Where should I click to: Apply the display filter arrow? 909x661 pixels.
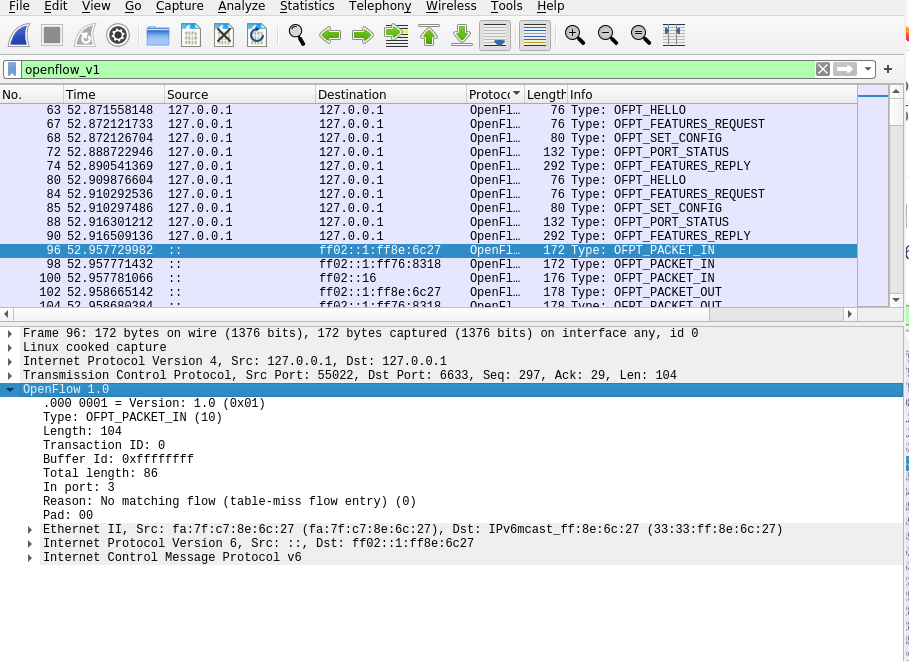tap(845, 70)
